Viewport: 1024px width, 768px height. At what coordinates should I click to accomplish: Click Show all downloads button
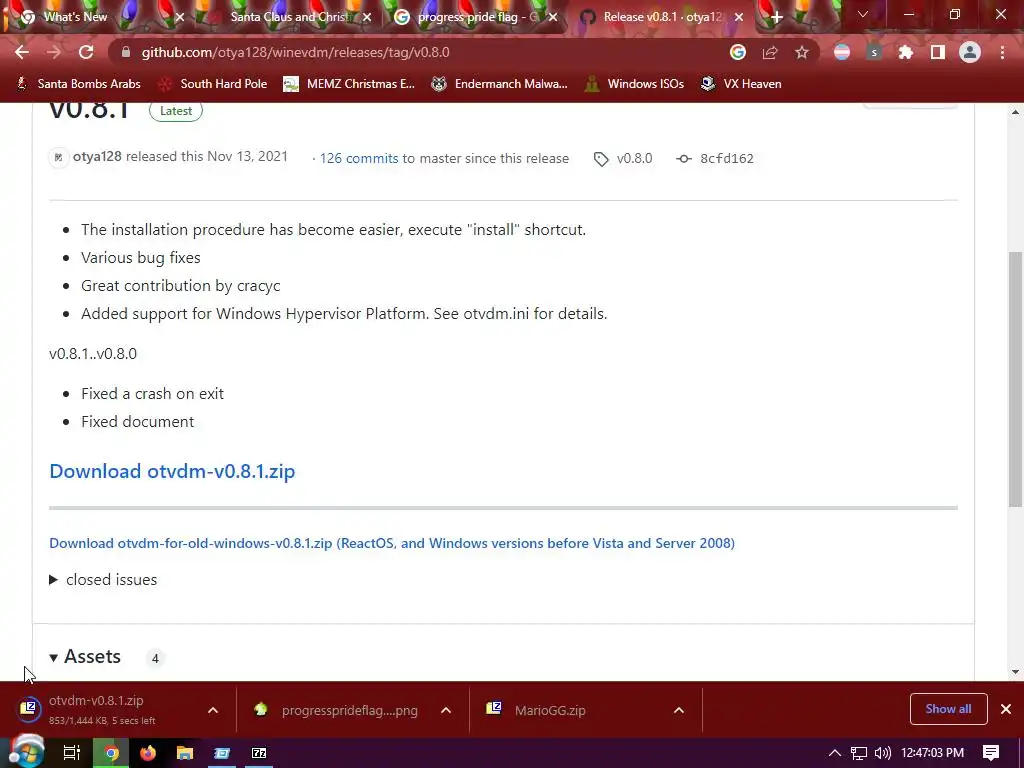[x=948, y=709]
